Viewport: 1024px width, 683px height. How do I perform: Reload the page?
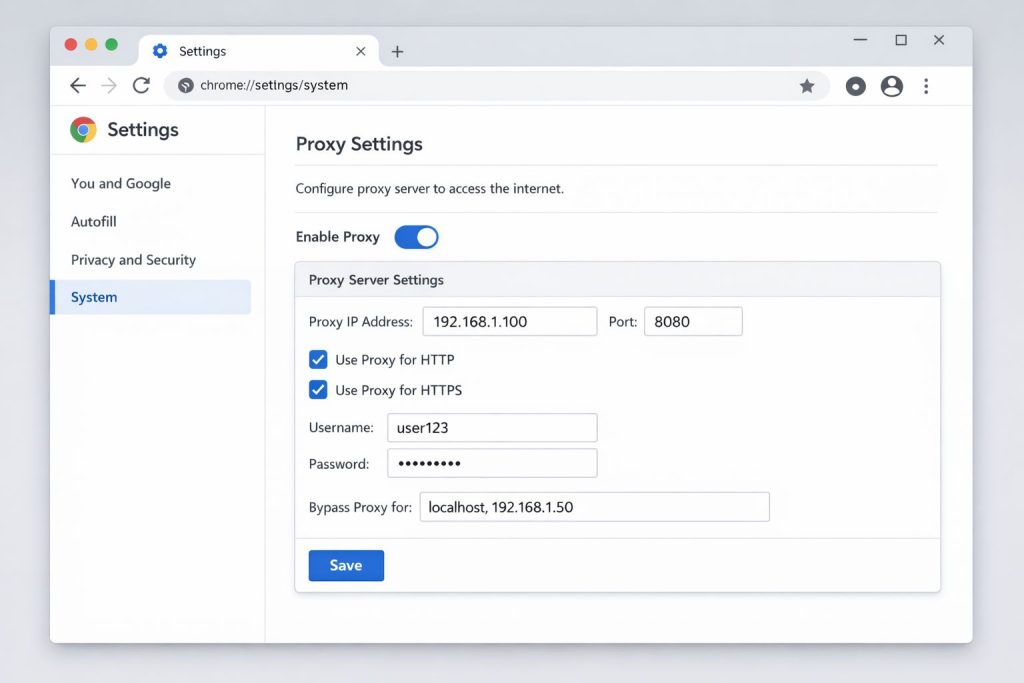[141, 86]
